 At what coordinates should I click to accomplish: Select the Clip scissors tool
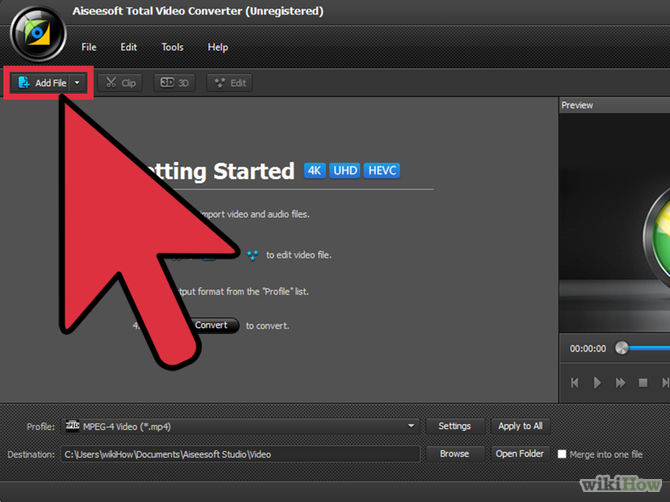120,82
